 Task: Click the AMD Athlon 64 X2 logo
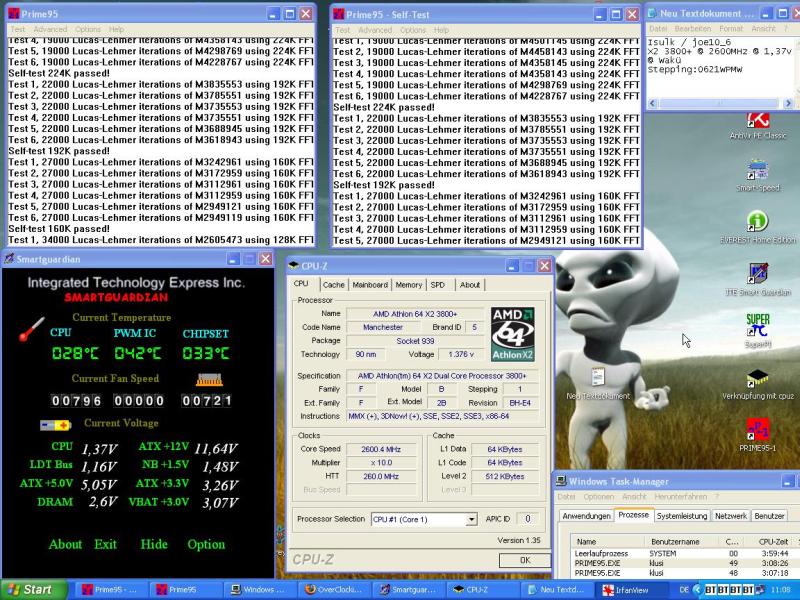[513, 334]
